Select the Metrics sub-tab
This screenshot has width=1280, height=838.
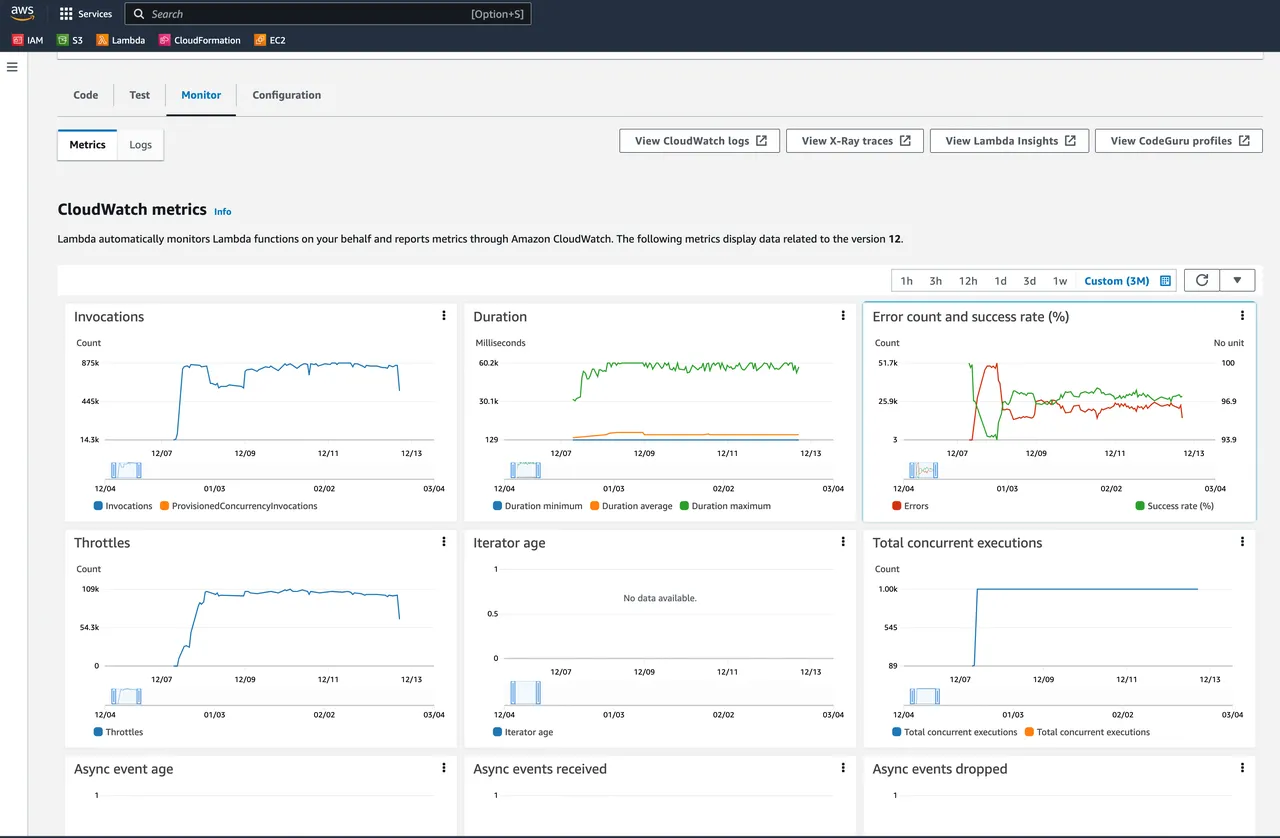point(87,145)
